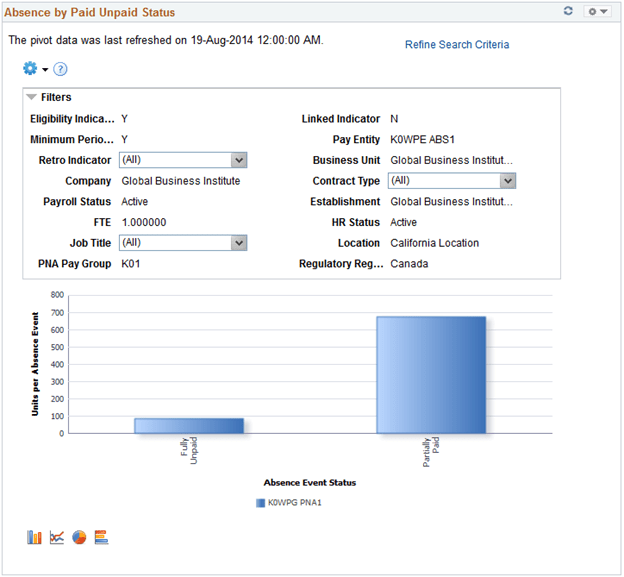Image resolution: width=624 pixels, height=577 pixels.
Task: Open the pagelet settings gear menu
Action: [x=597, y=12]
